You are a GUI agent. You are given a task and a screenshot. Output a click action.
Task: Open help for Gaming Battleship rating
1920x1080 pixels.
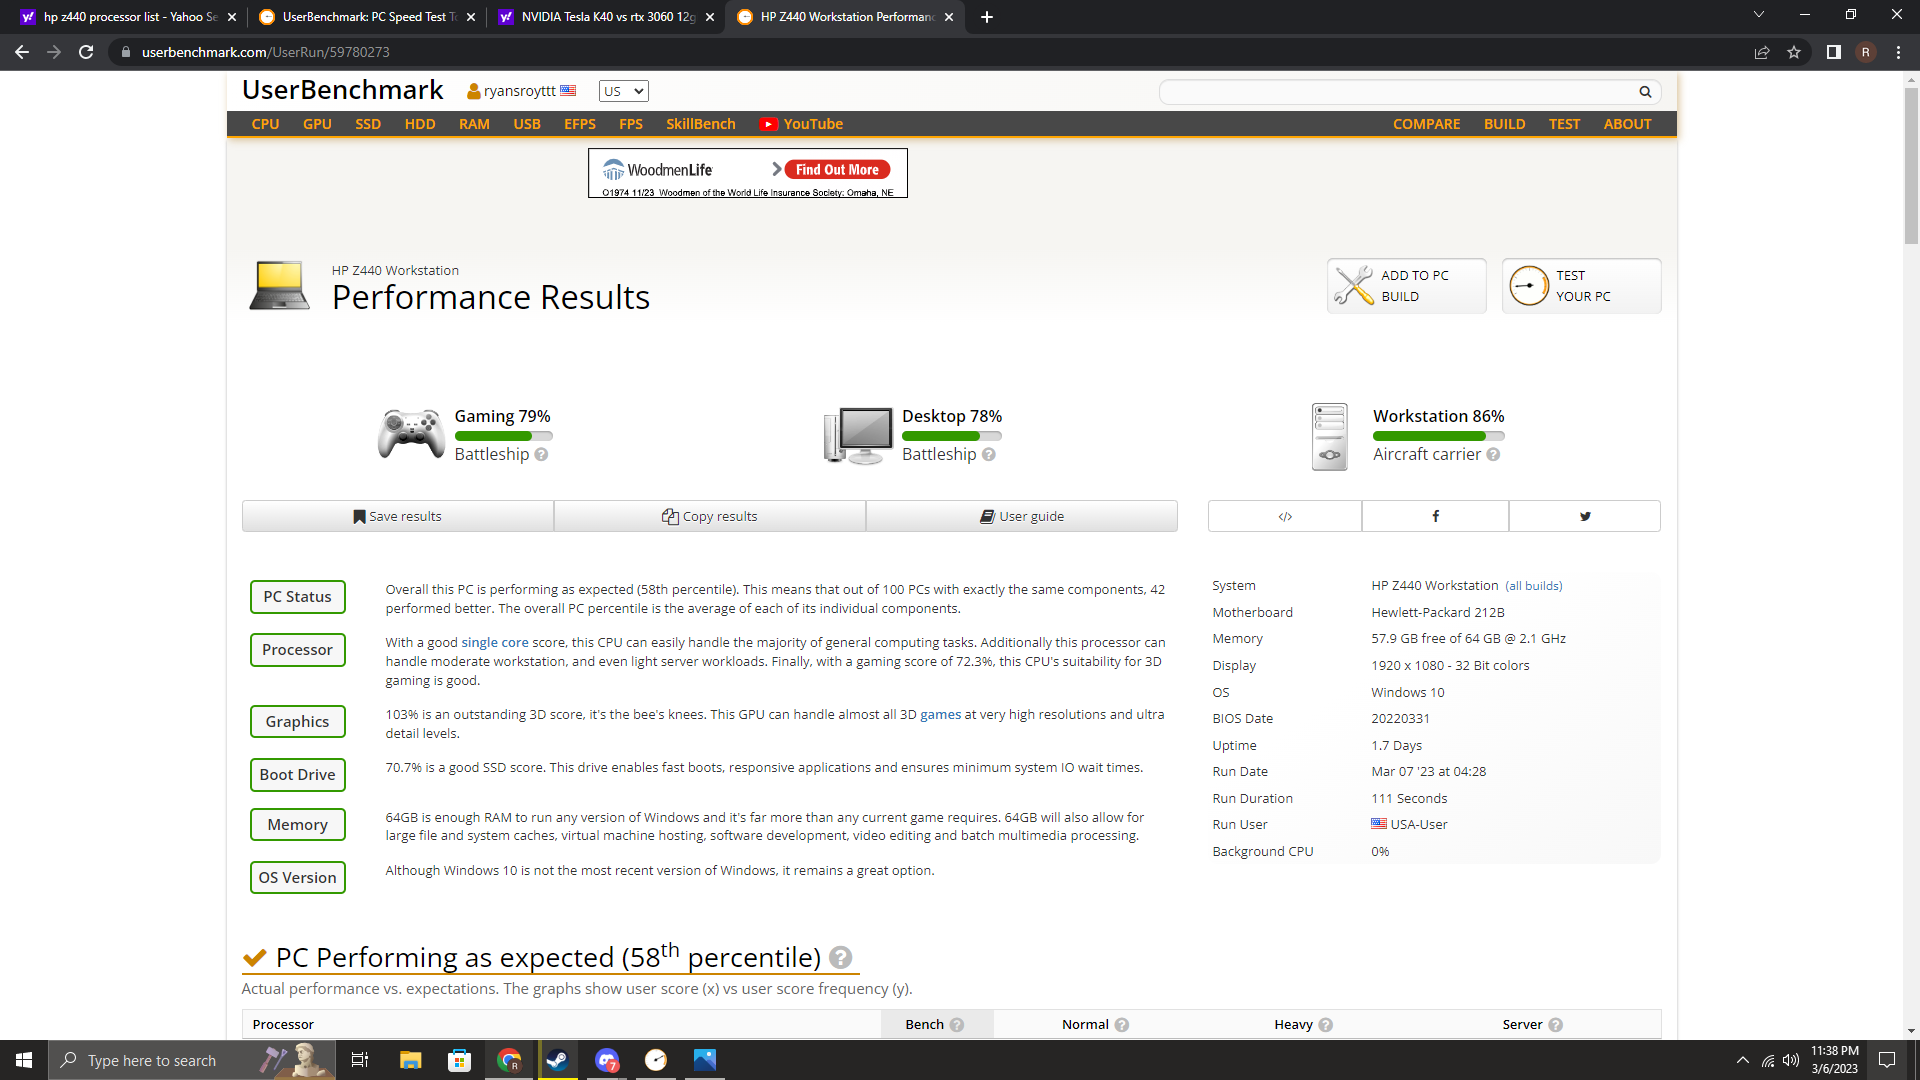tap(541, 455)
